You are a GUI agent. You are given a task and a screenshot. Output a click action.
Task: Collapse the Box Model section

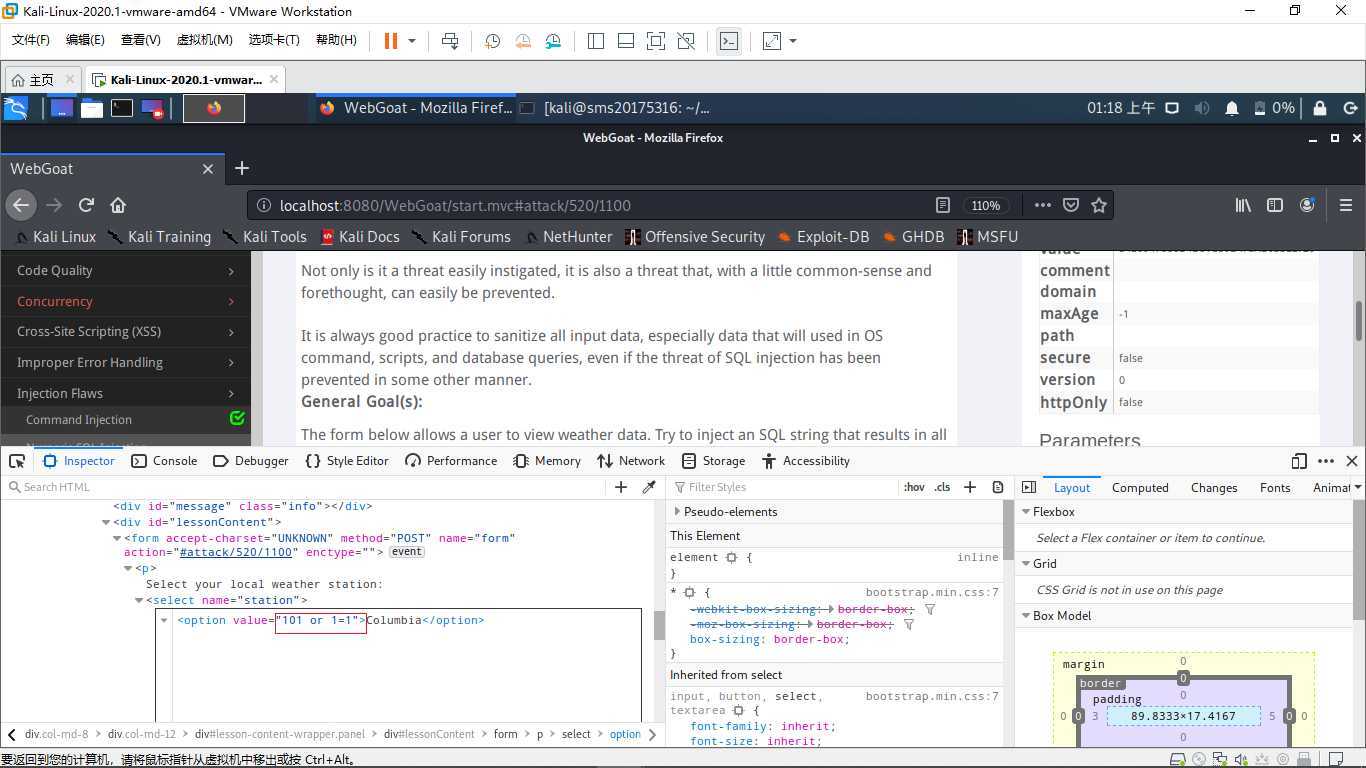point(1025,616)
